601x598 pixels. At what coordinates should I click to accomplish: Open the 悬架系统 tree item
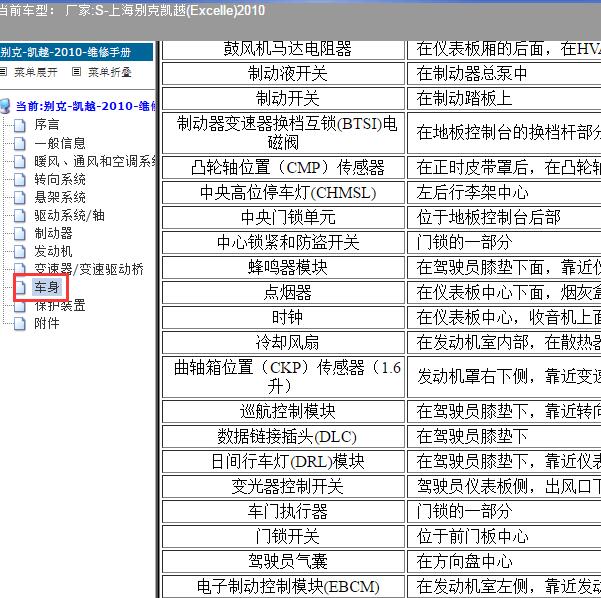coord(60,197)
